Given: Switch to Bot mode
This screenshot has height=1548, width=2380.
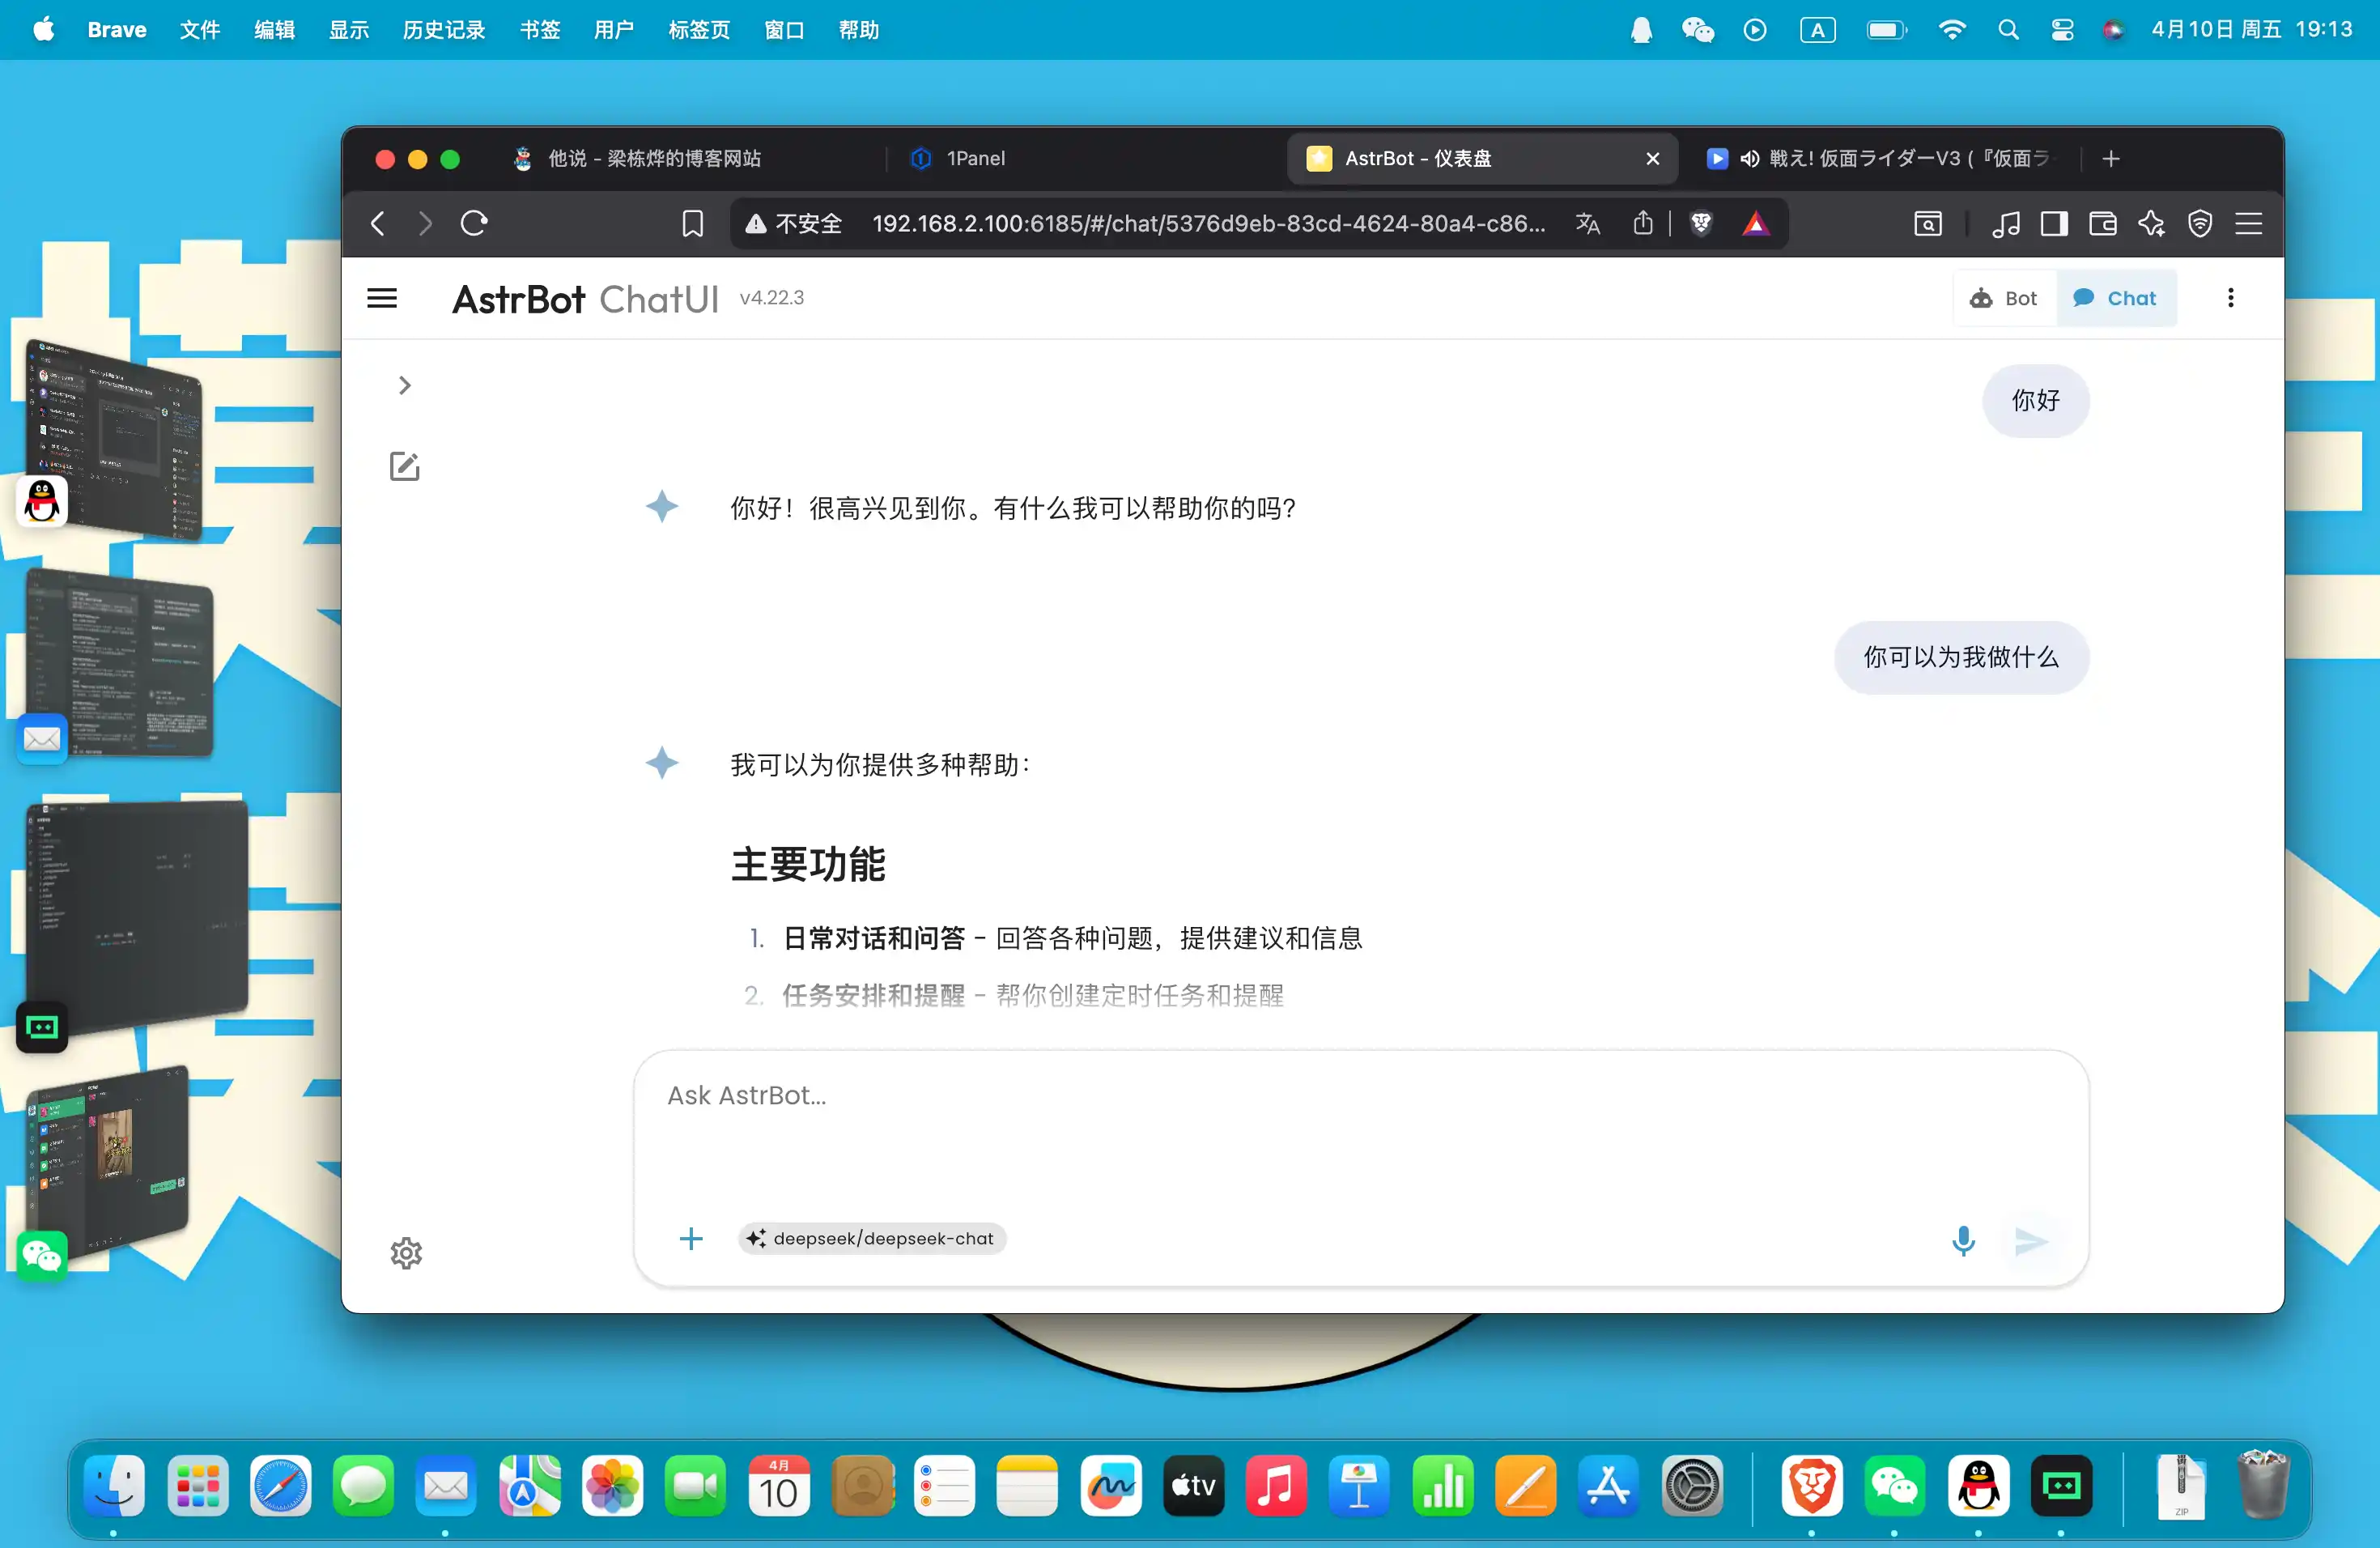Looking at the screenshot, I should pos(2004,298).
